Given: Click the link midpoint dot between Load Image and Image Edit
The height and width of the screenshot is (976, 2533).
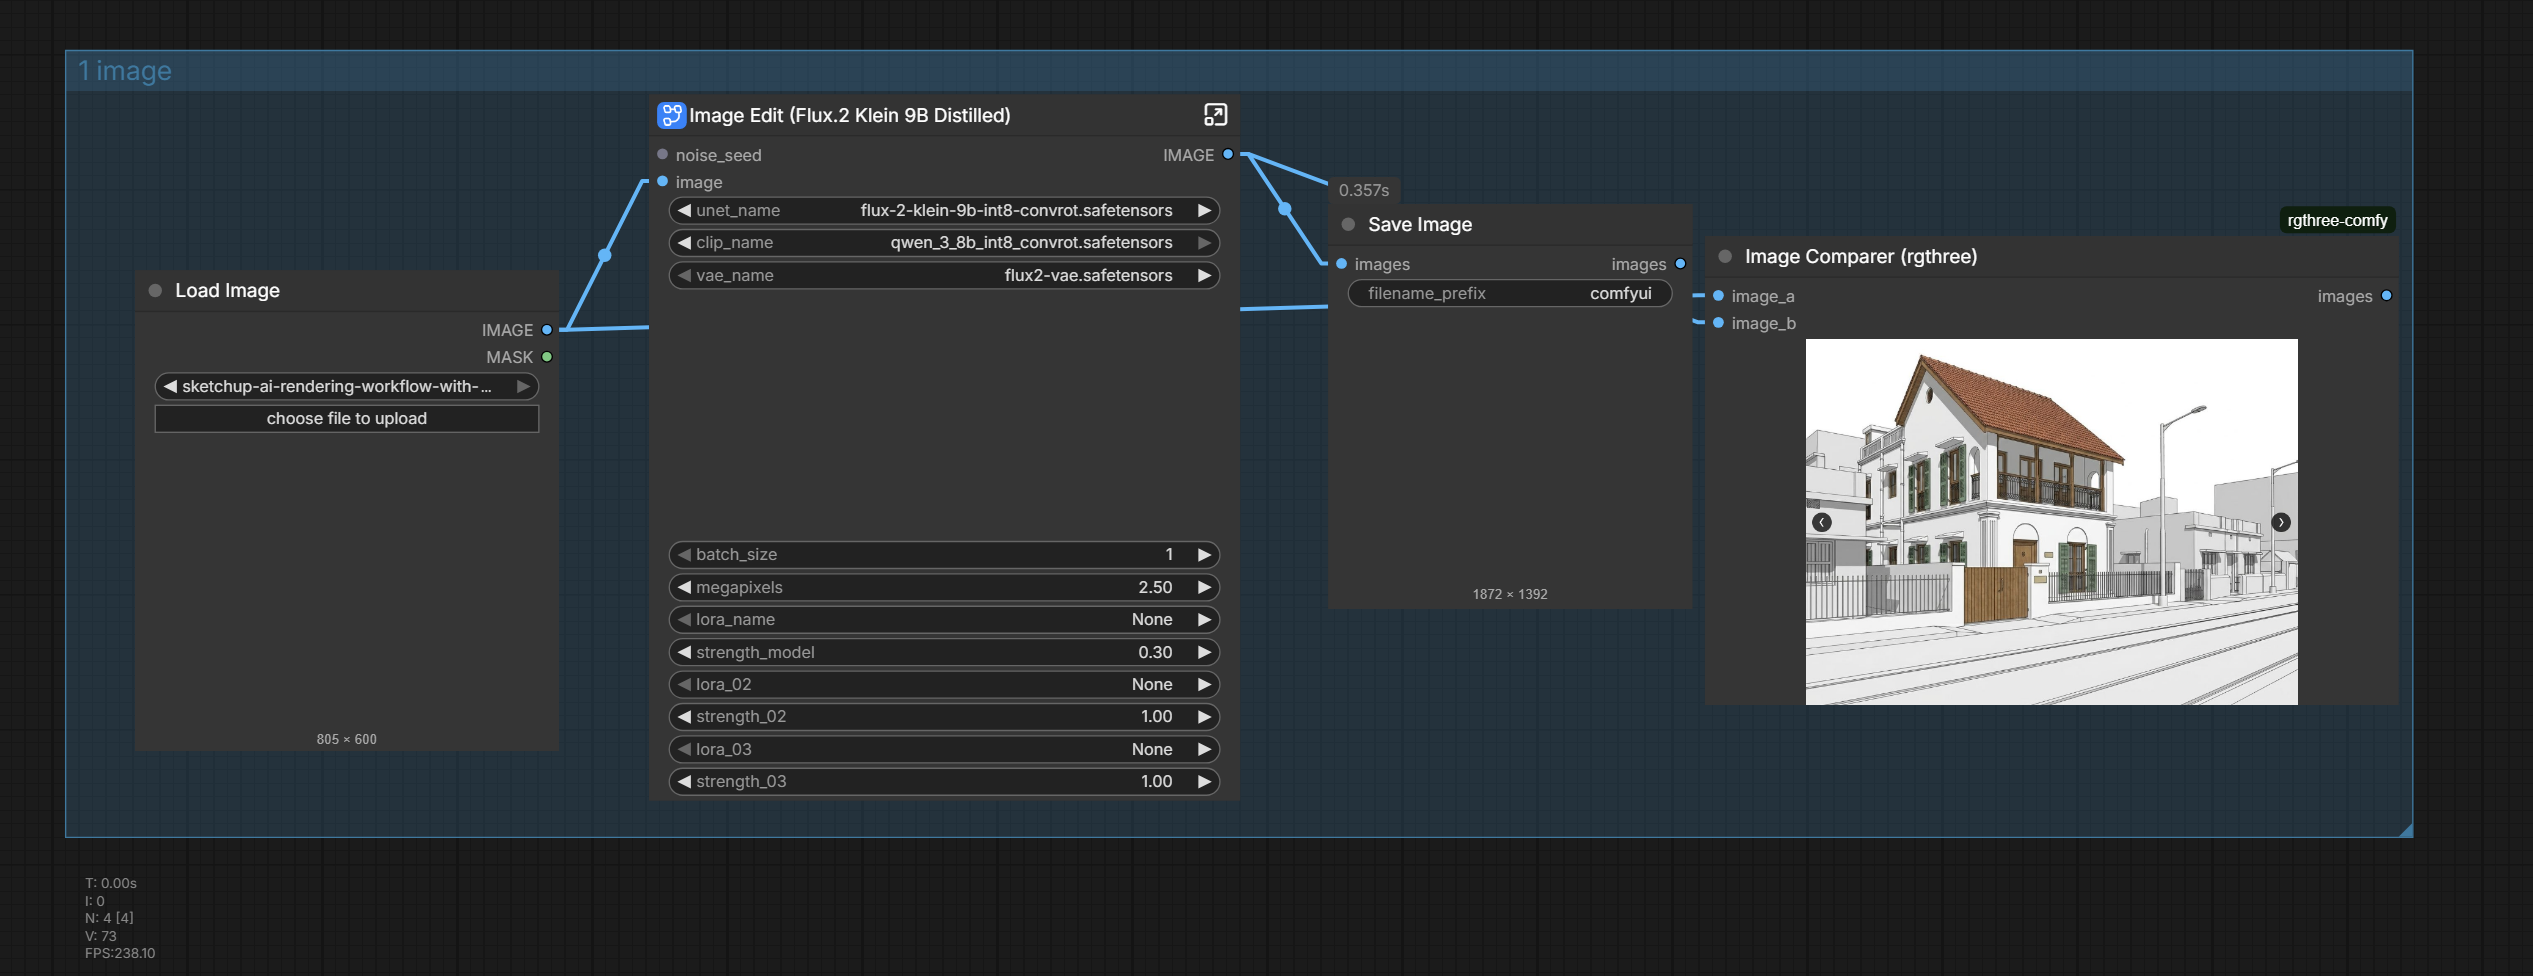Looking at the screenshot, I should tap(605, 256).
